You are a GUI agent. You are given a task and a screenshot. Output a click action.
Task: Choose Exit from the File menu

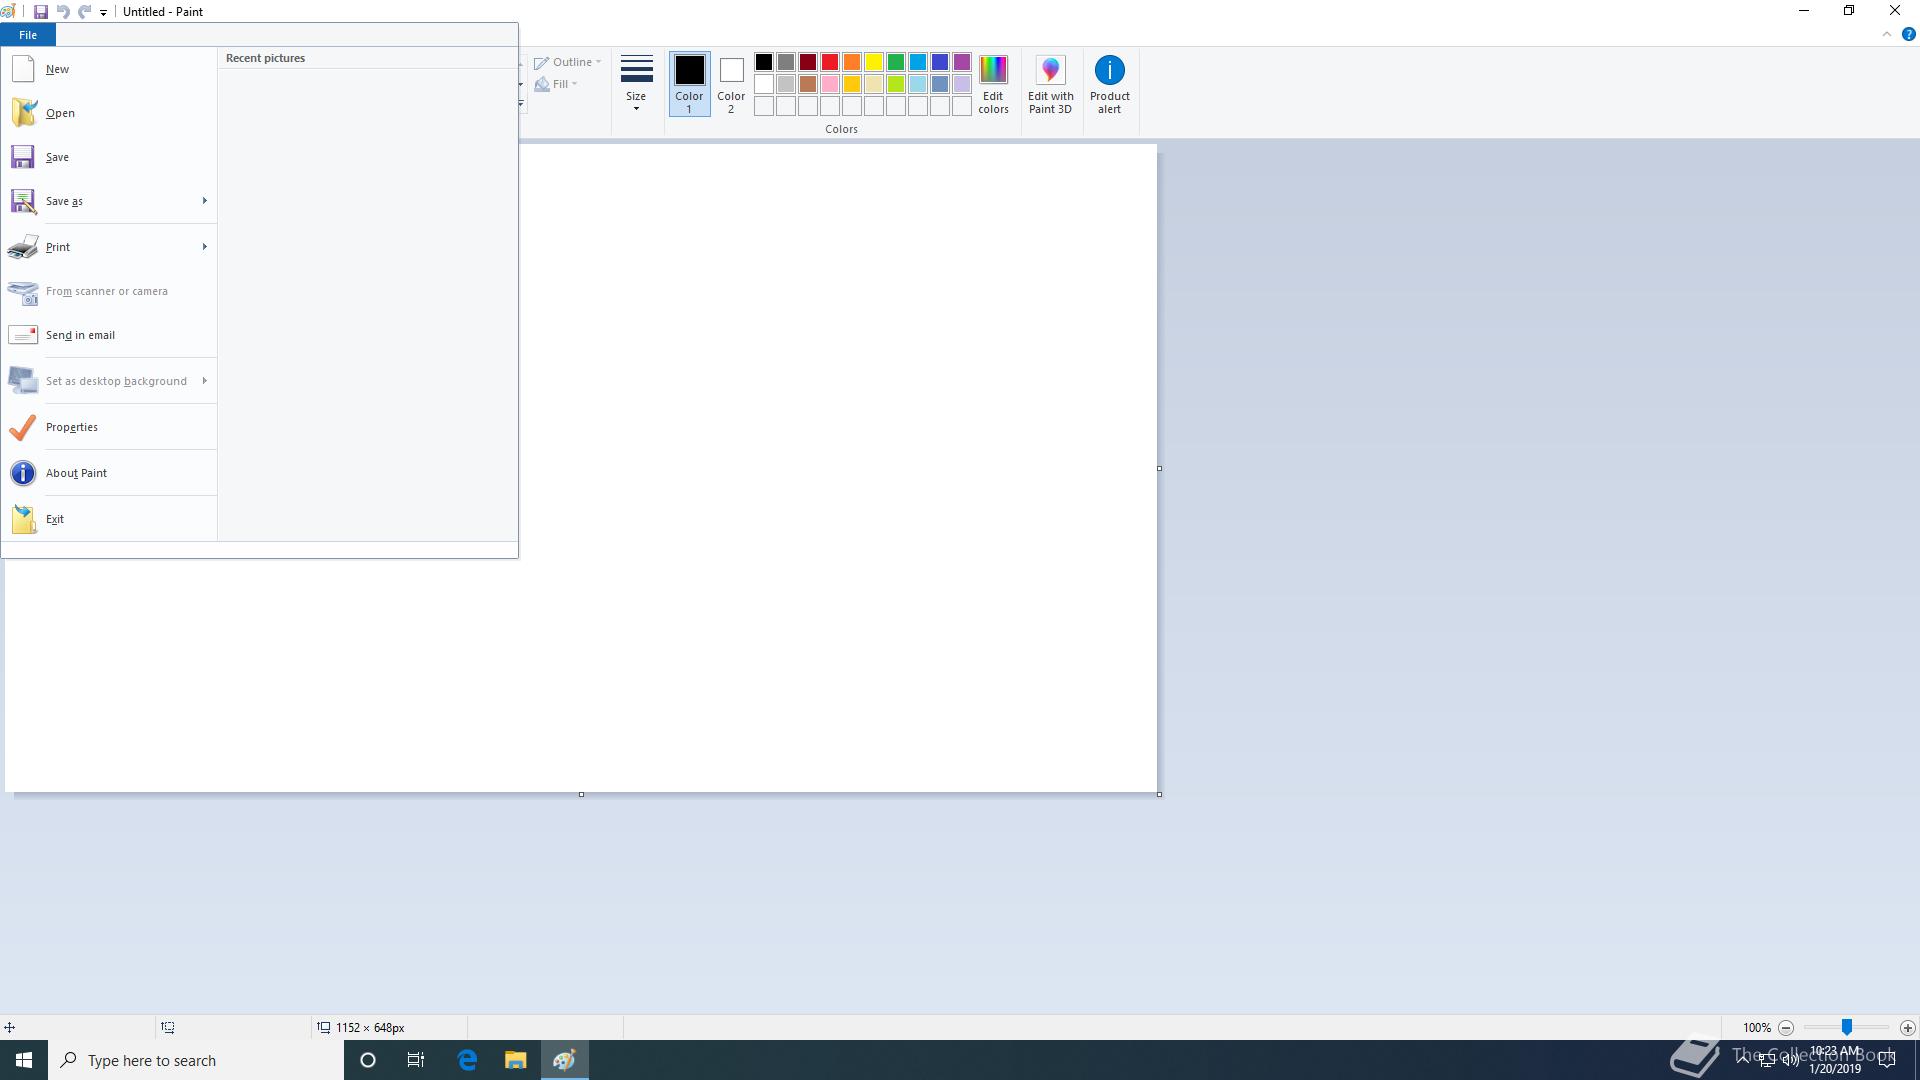pos(109,519)
